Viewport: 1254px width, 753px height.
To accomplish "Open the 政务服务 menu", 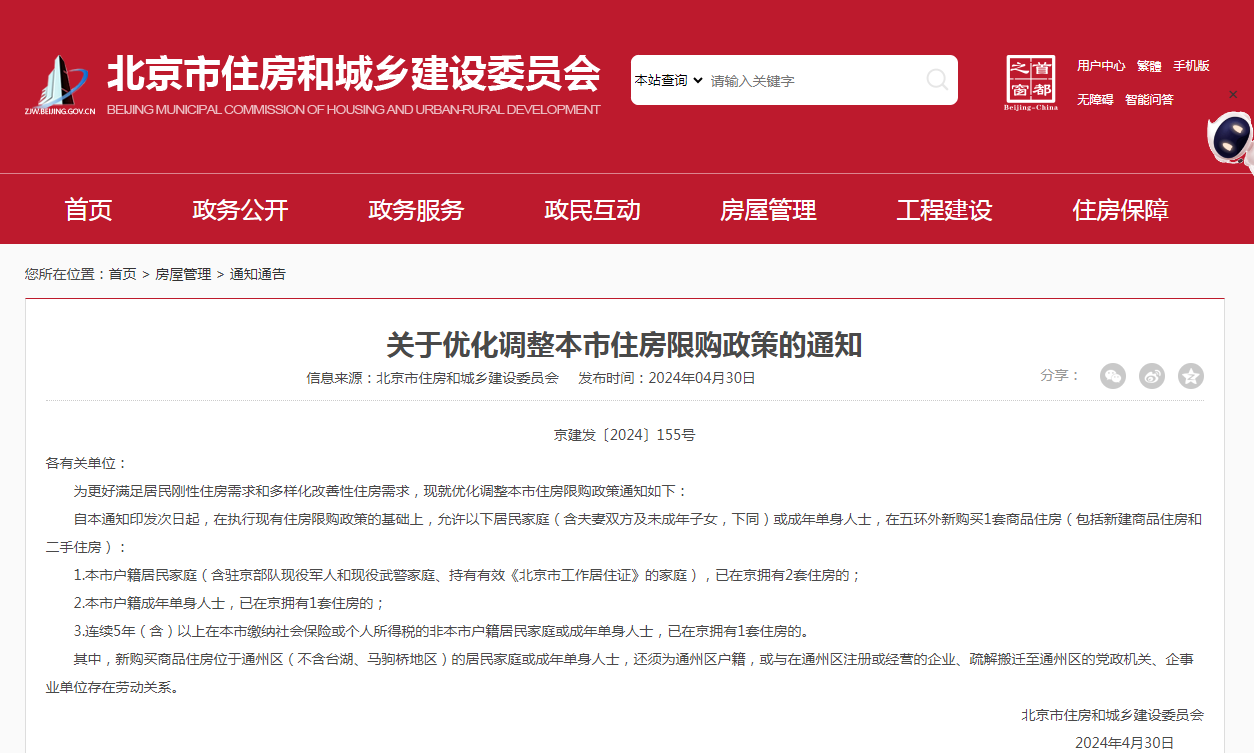I will pos(416,210).
